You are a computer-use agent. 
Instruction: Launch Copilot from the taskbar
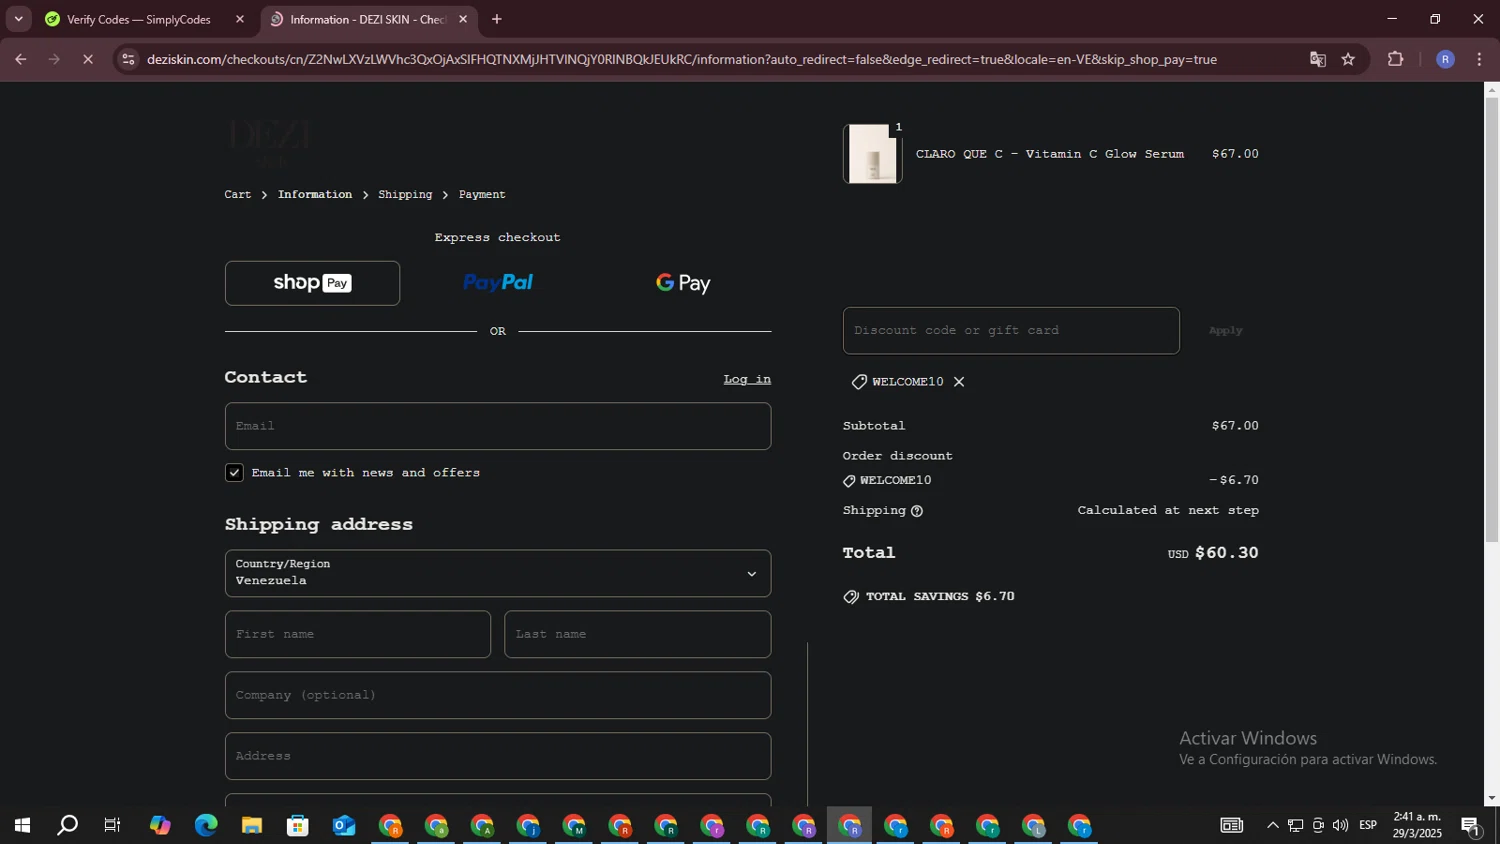click(x=160, y=825)
